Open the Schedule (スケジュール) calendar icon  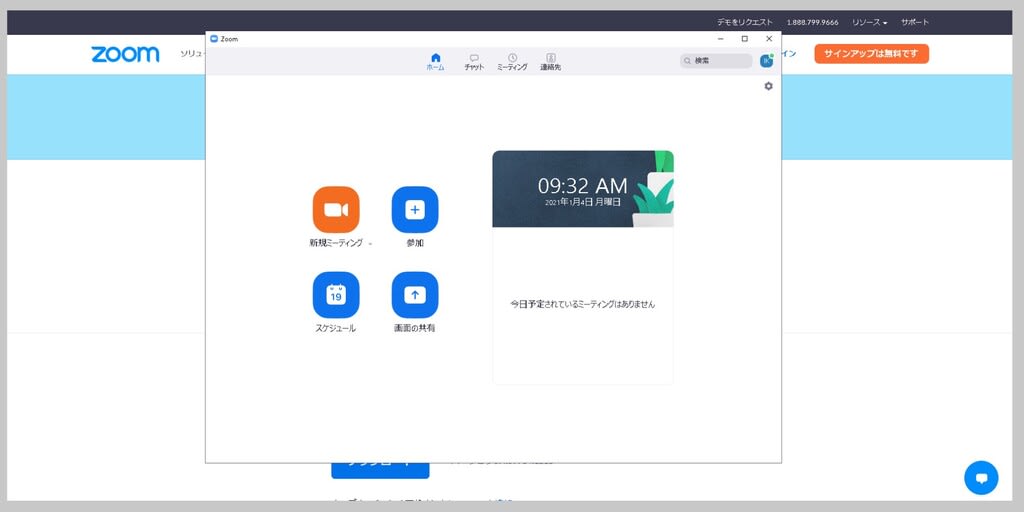pos(336,295)
